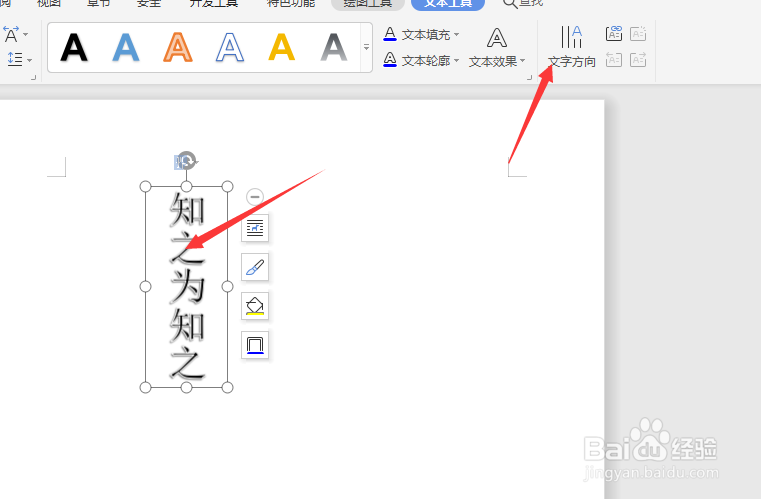This screenshot has width=761, height=499.
Task: Apply the yellow A WordArt style
Action: 281,47
